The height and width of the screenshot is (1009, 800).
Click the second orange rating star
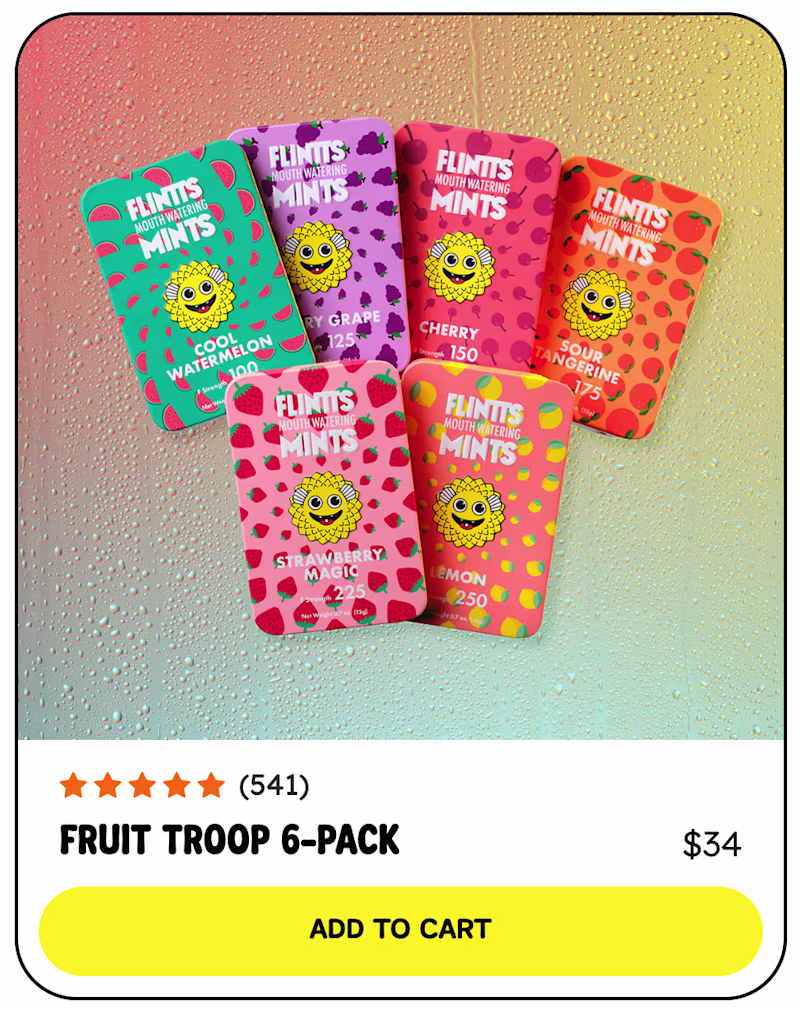pos(108,786)
